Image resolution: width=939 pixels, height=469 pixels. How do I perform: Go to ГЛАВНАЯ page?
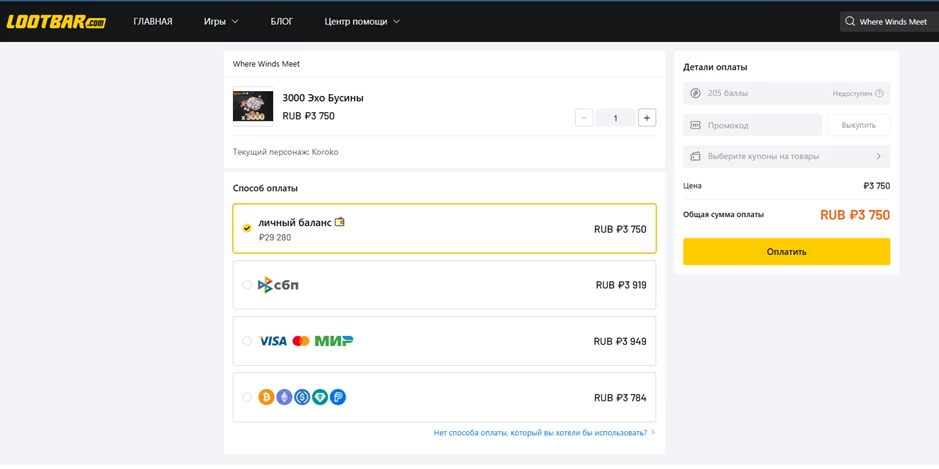coord(153,22)
